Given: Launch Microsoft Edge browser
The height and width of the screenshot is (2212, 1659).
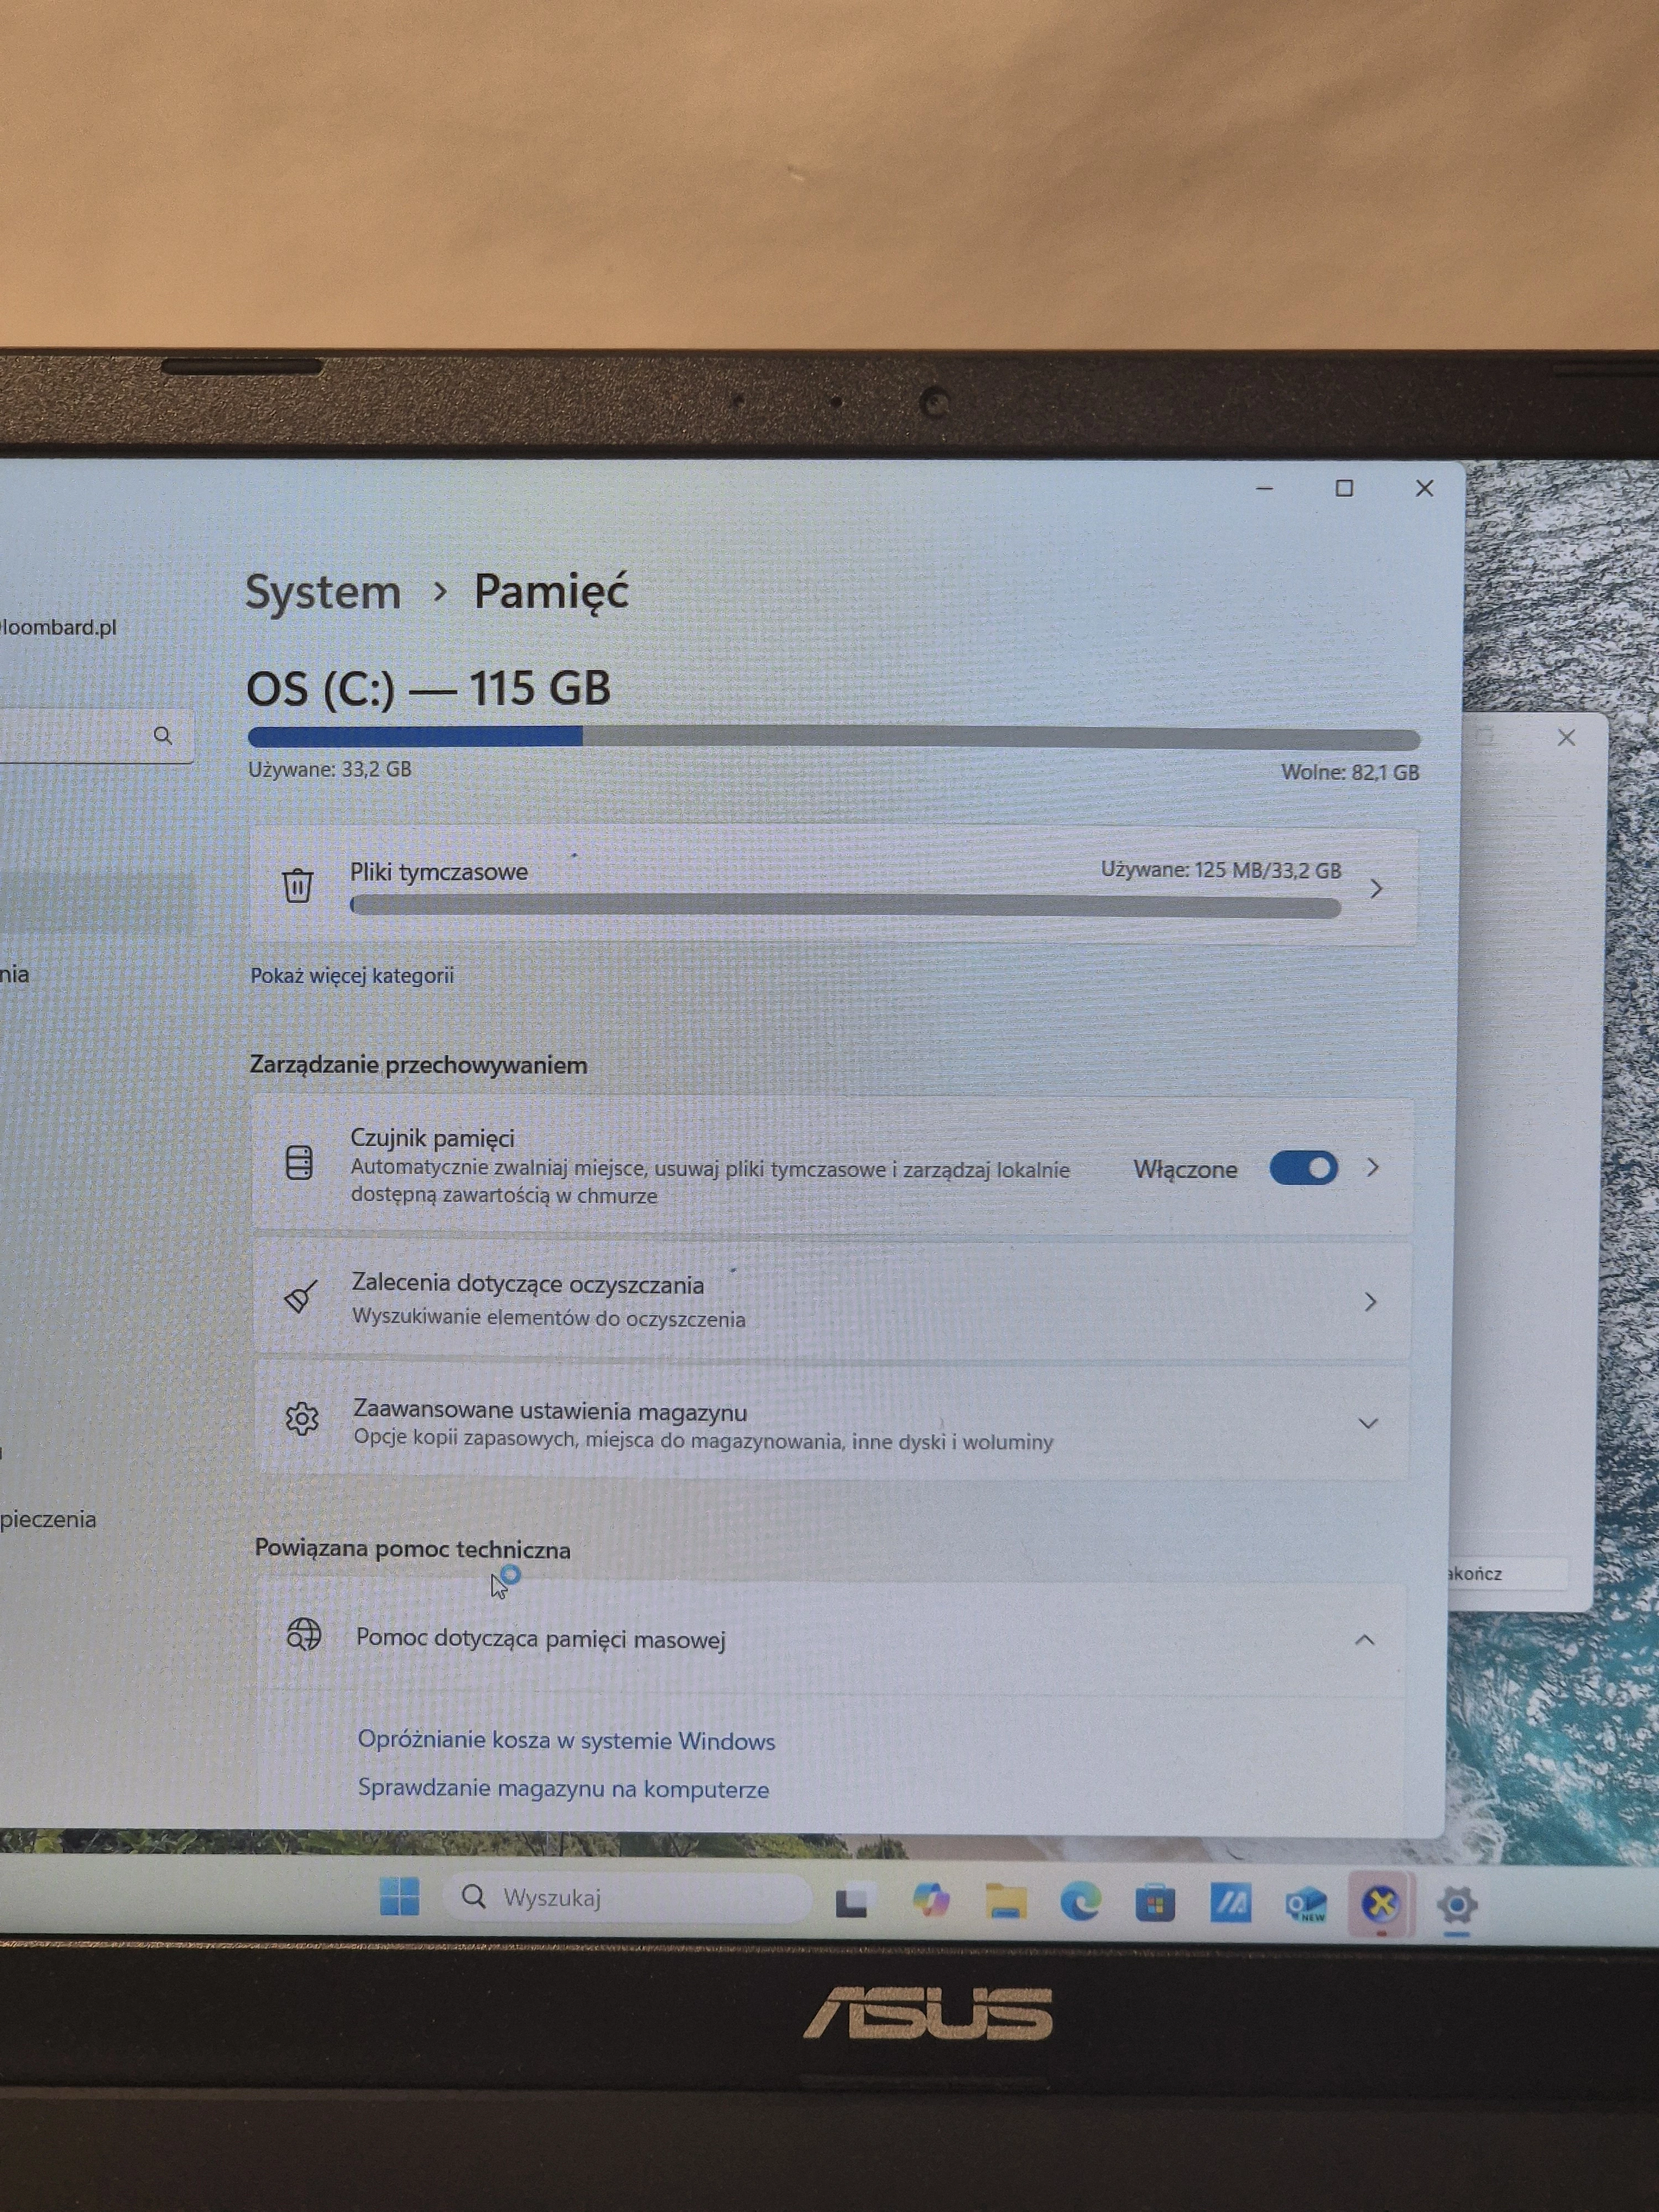Looking at the screenshot, I should coord(1080,1901).
